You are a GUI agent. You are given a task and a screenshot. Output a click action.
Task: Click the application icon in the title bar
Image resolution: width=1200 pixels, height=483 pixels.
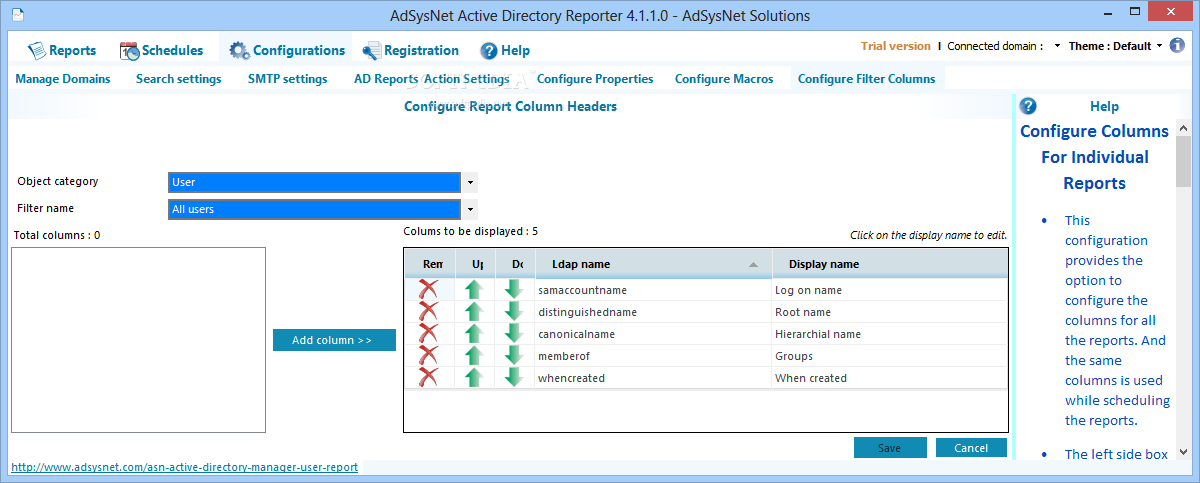coord(18,15)
